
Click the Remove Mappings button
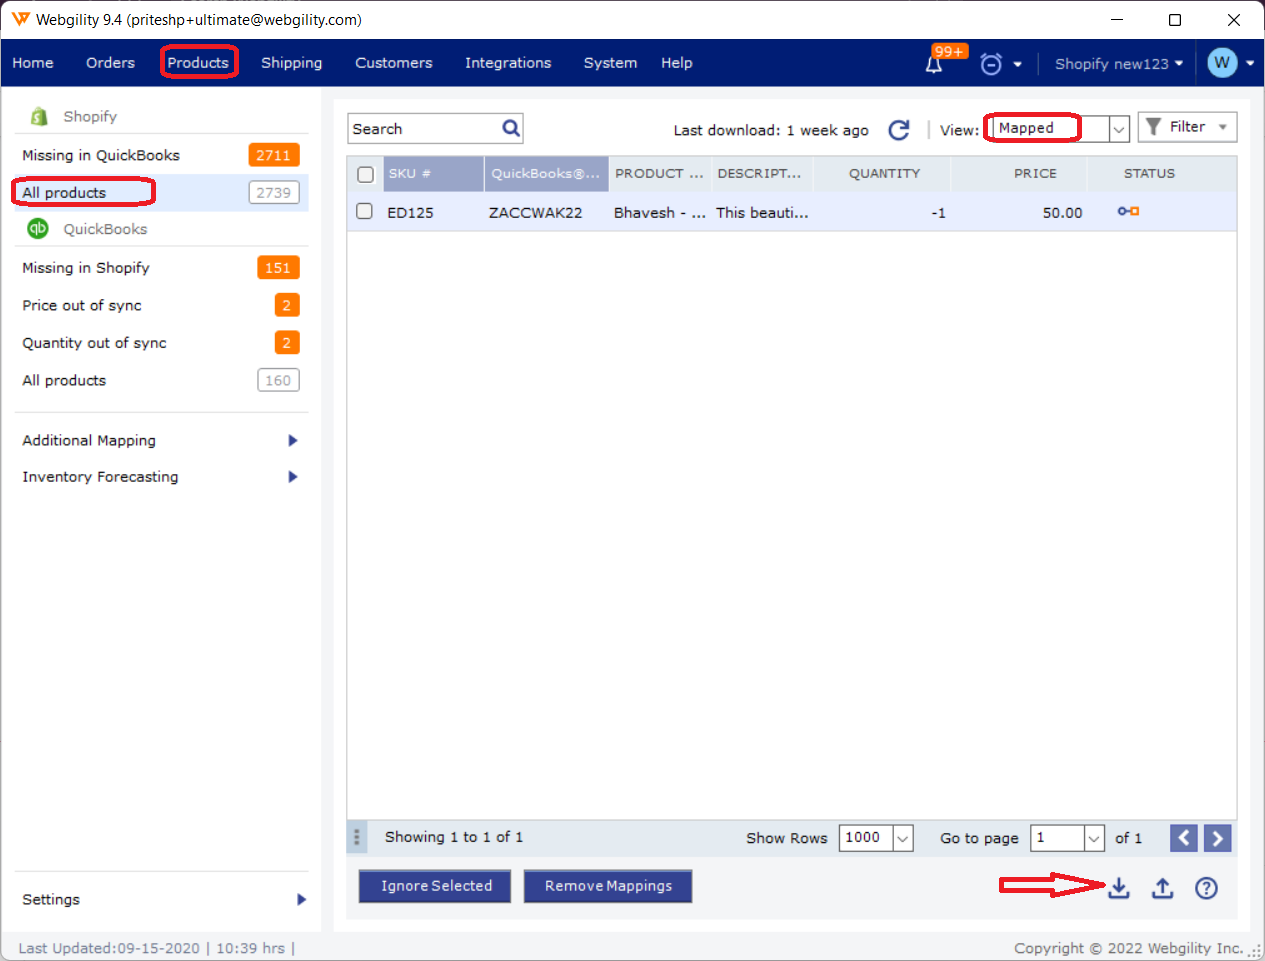(608, 886)
